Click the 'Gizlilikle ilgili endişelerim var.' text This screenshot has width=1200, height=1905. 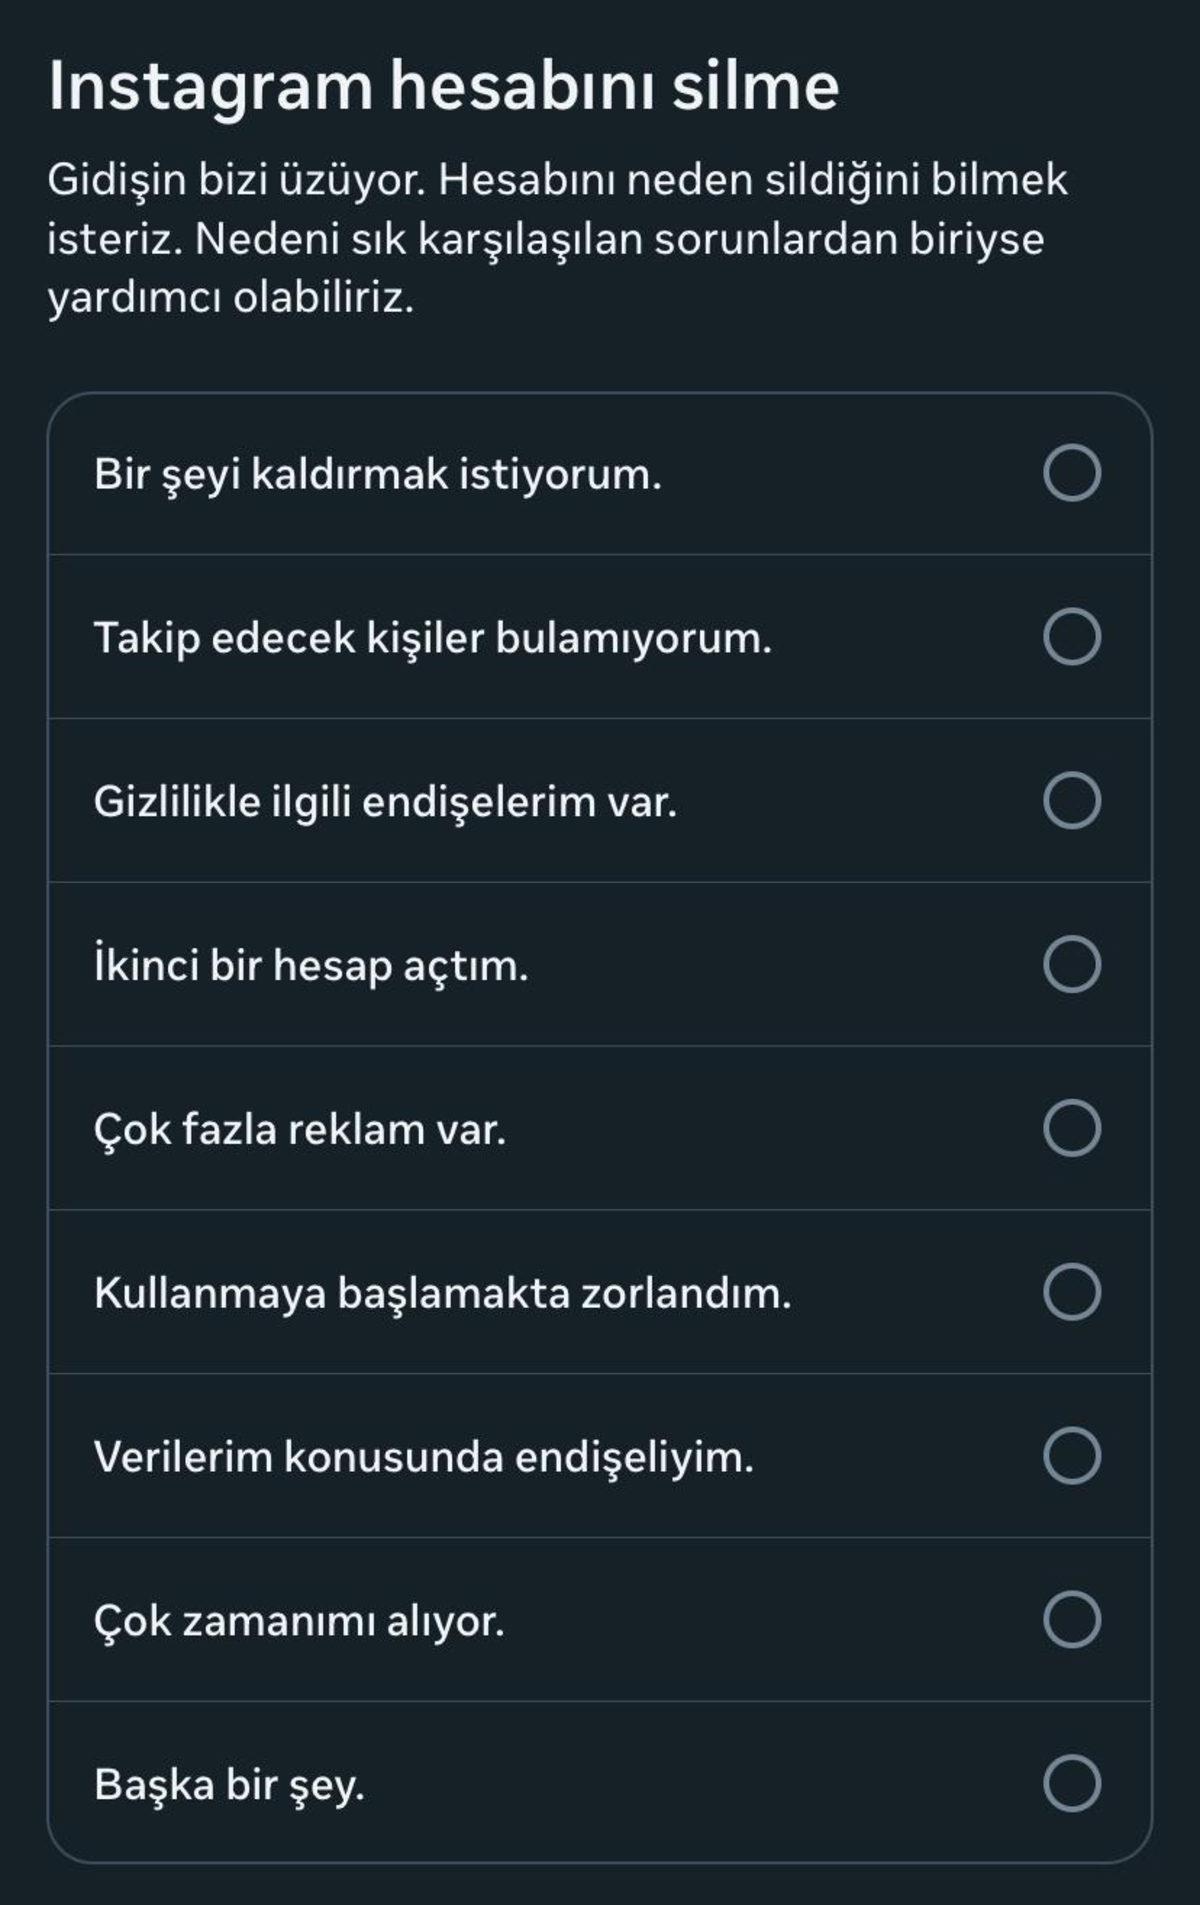tap(385, 802)
